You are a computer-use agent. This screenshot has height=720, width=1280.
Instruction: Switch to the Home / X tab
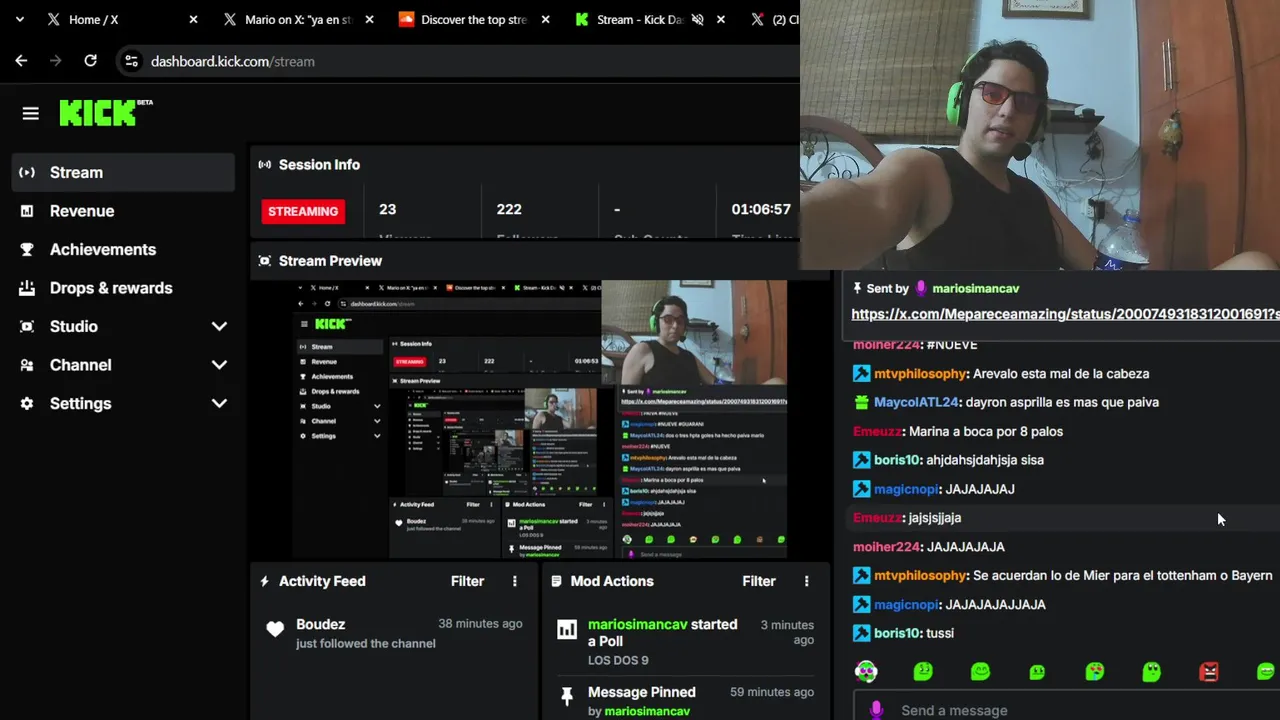(x=120, y=19)
